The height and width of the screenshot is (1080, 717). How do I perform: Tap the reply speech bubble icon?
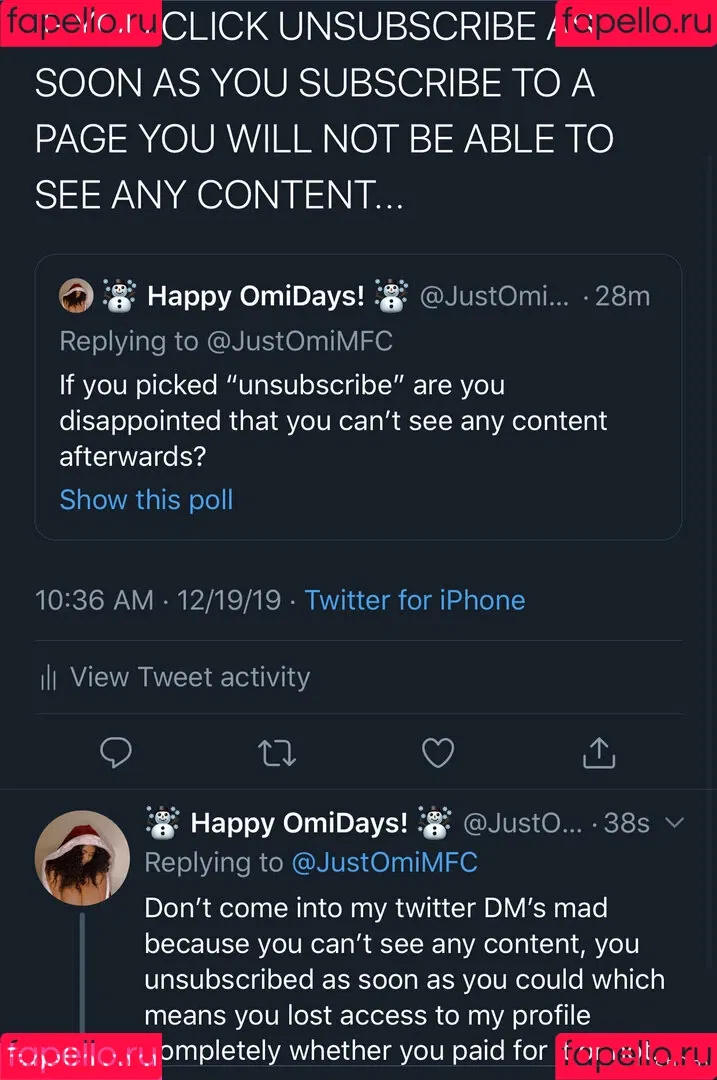coord(117,752)
